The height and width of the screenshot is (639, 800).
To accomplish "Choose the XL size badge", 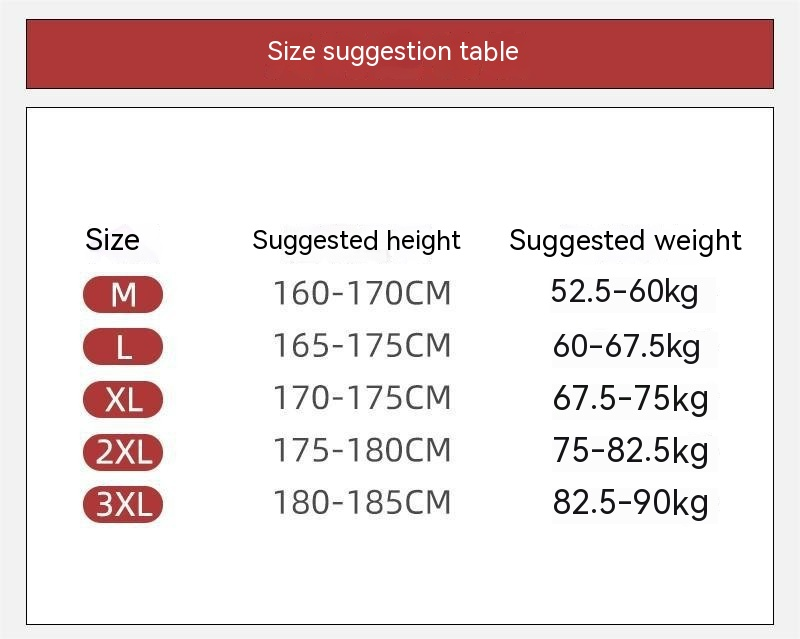I will 123,400.
